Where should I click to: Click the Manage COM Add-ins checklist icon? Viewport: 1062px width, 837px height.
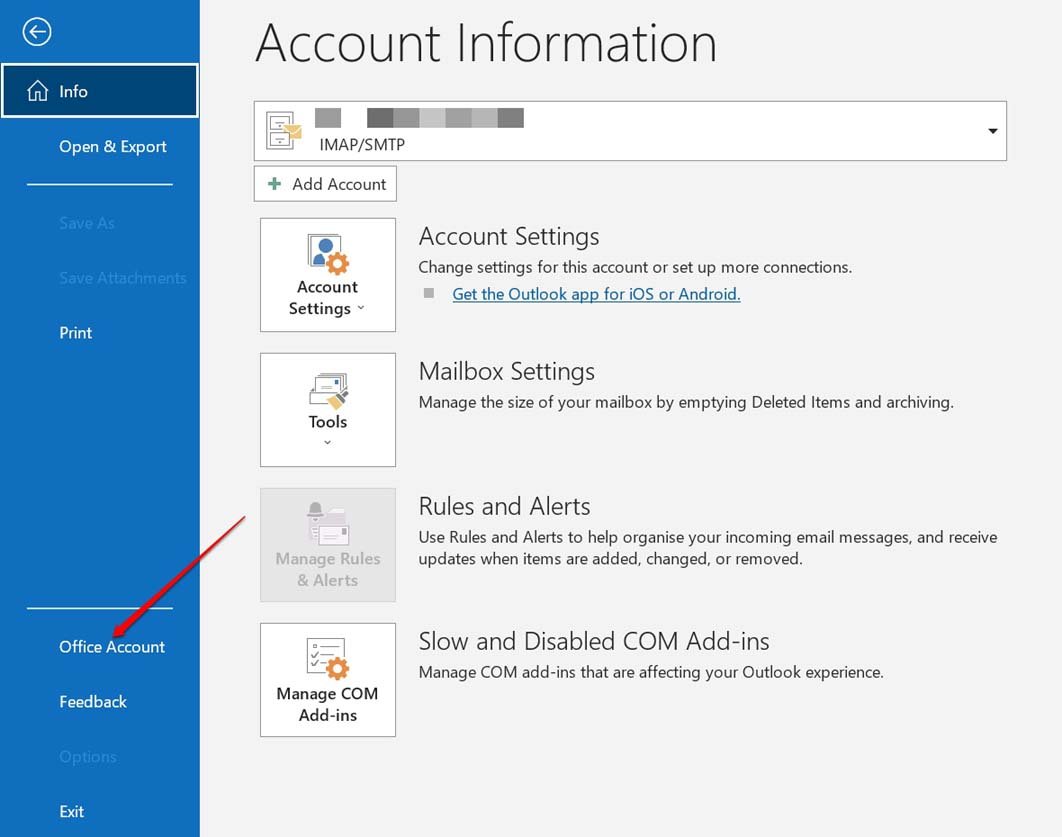[328, 658]
